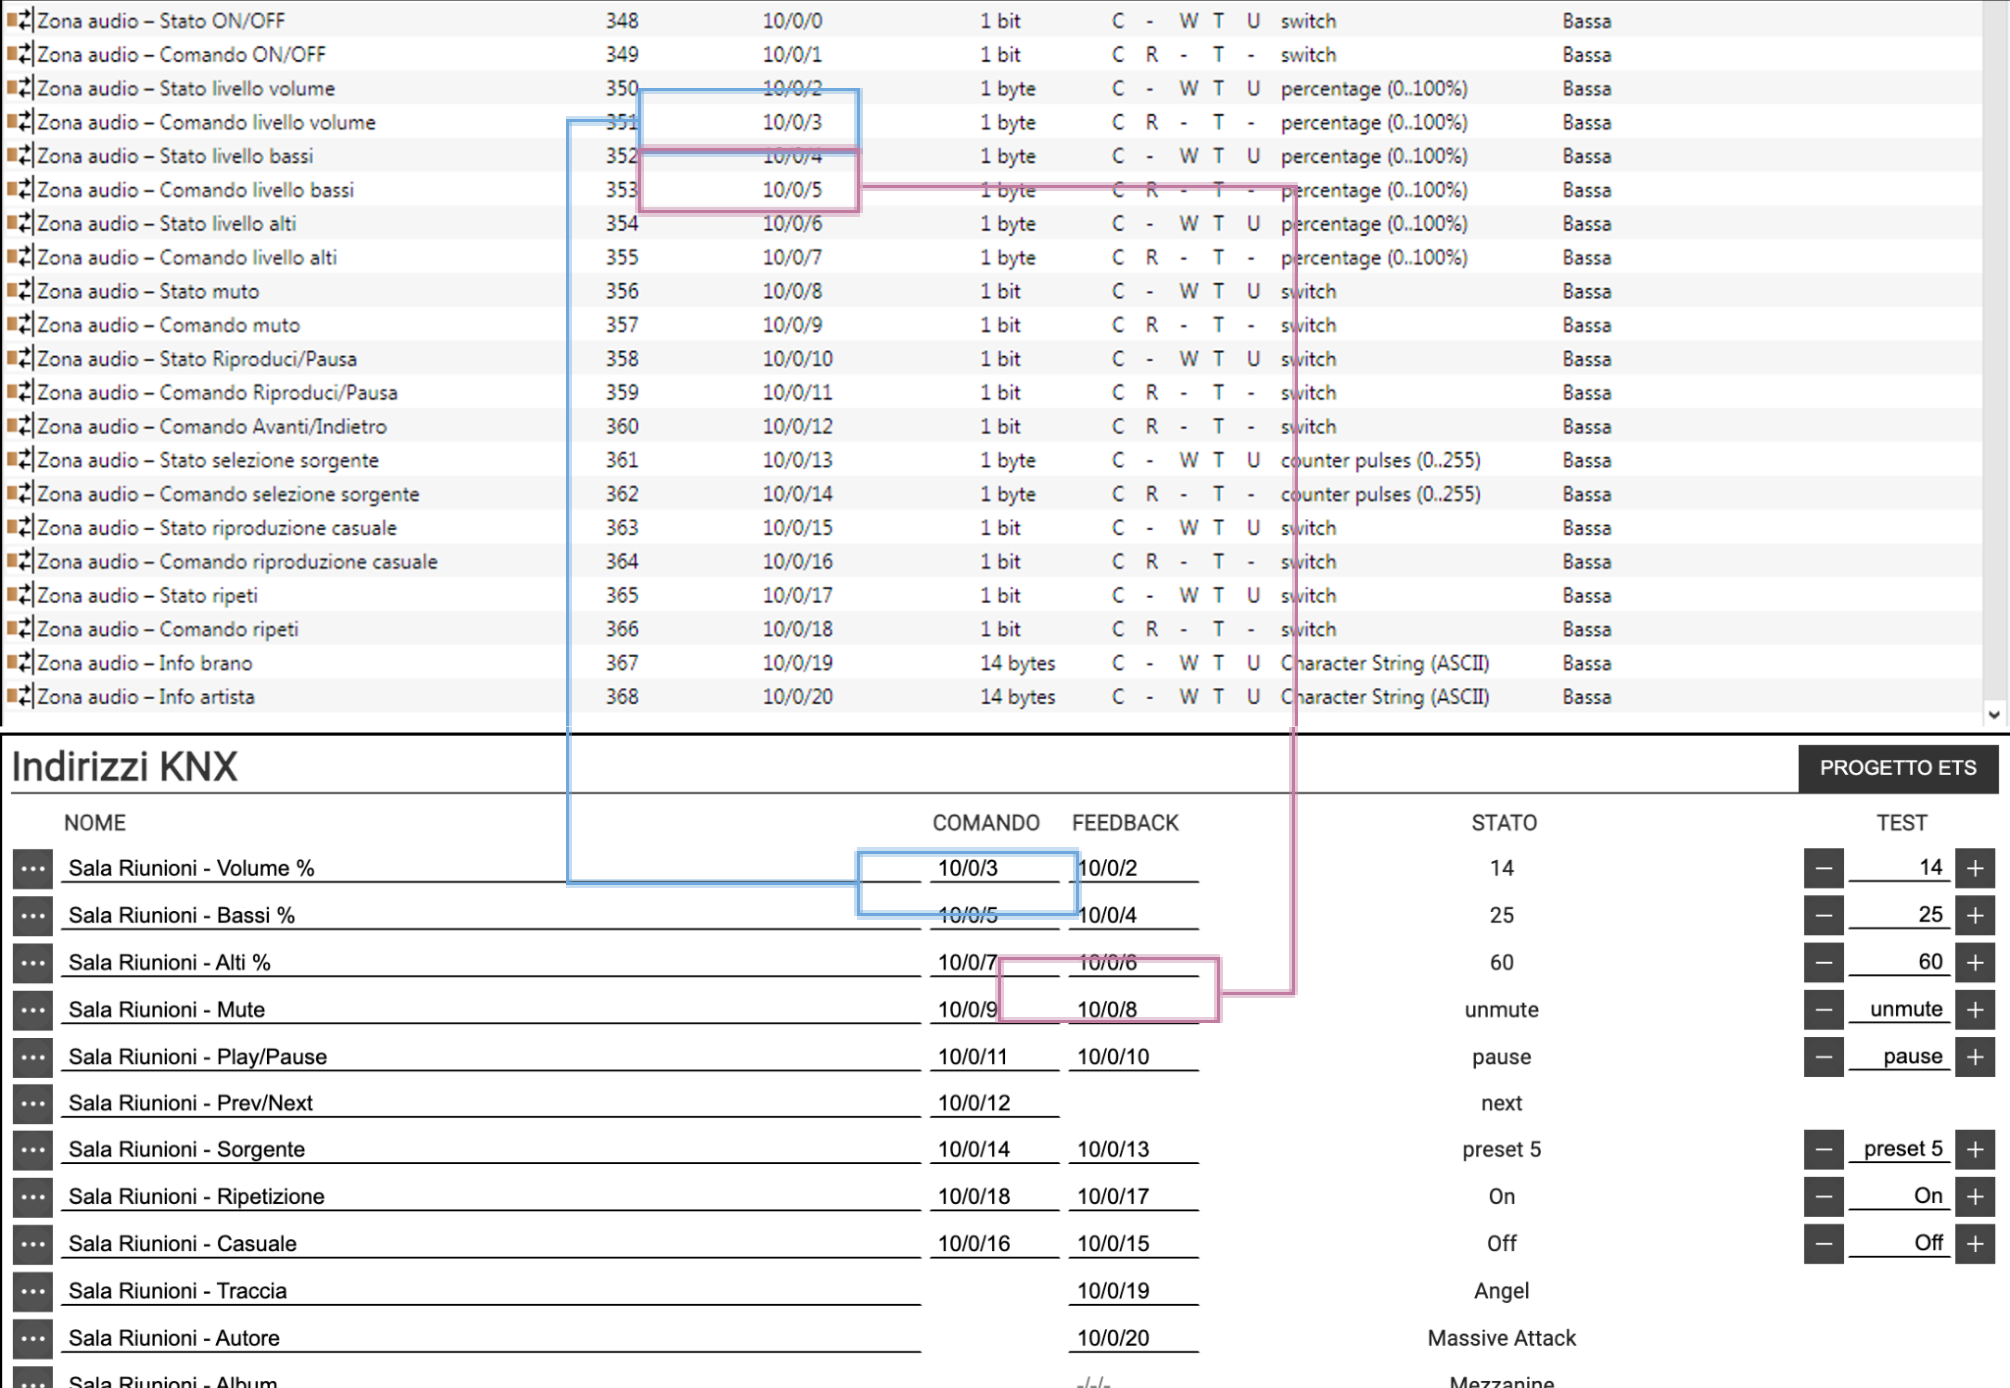Open options menu for Sala Riunioni - Play/Pause
The width and height of the screenshot is (2010, 1388).
[32, 1057]
